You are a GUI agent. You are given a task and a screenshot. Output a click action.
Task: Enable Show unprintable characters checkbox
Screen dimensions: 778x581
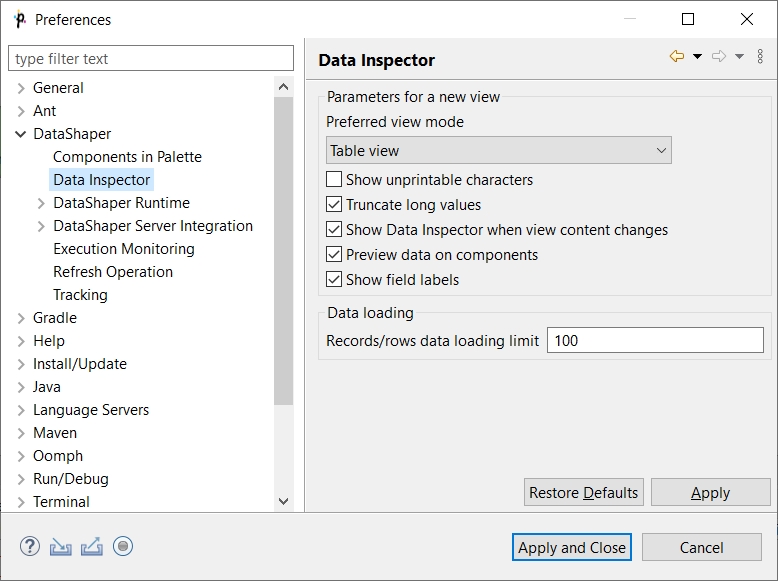(x=334, y=179)
